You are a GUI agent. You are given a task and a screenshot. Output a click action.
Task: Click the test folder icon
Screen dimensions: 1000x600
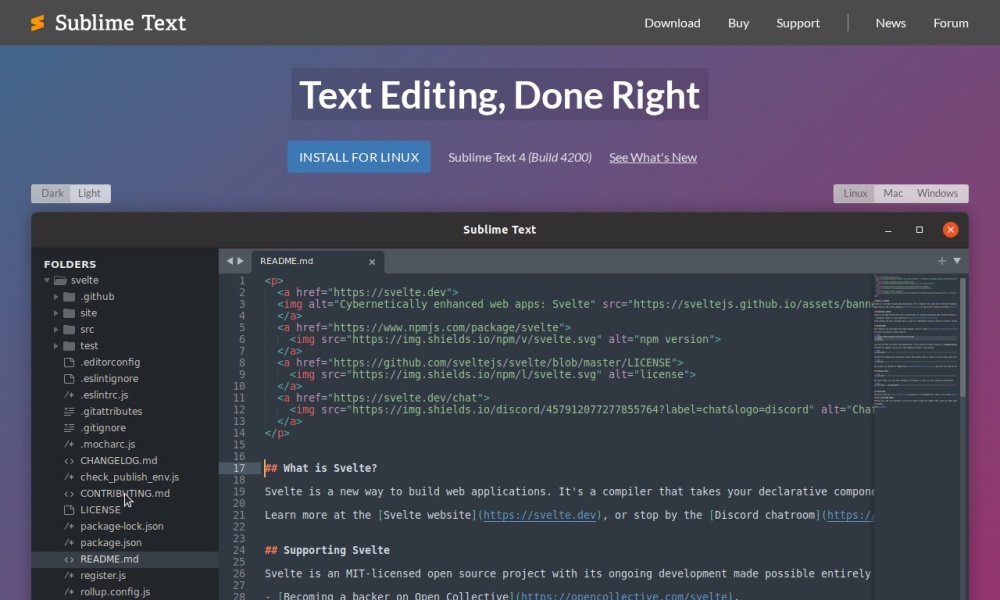69,346
